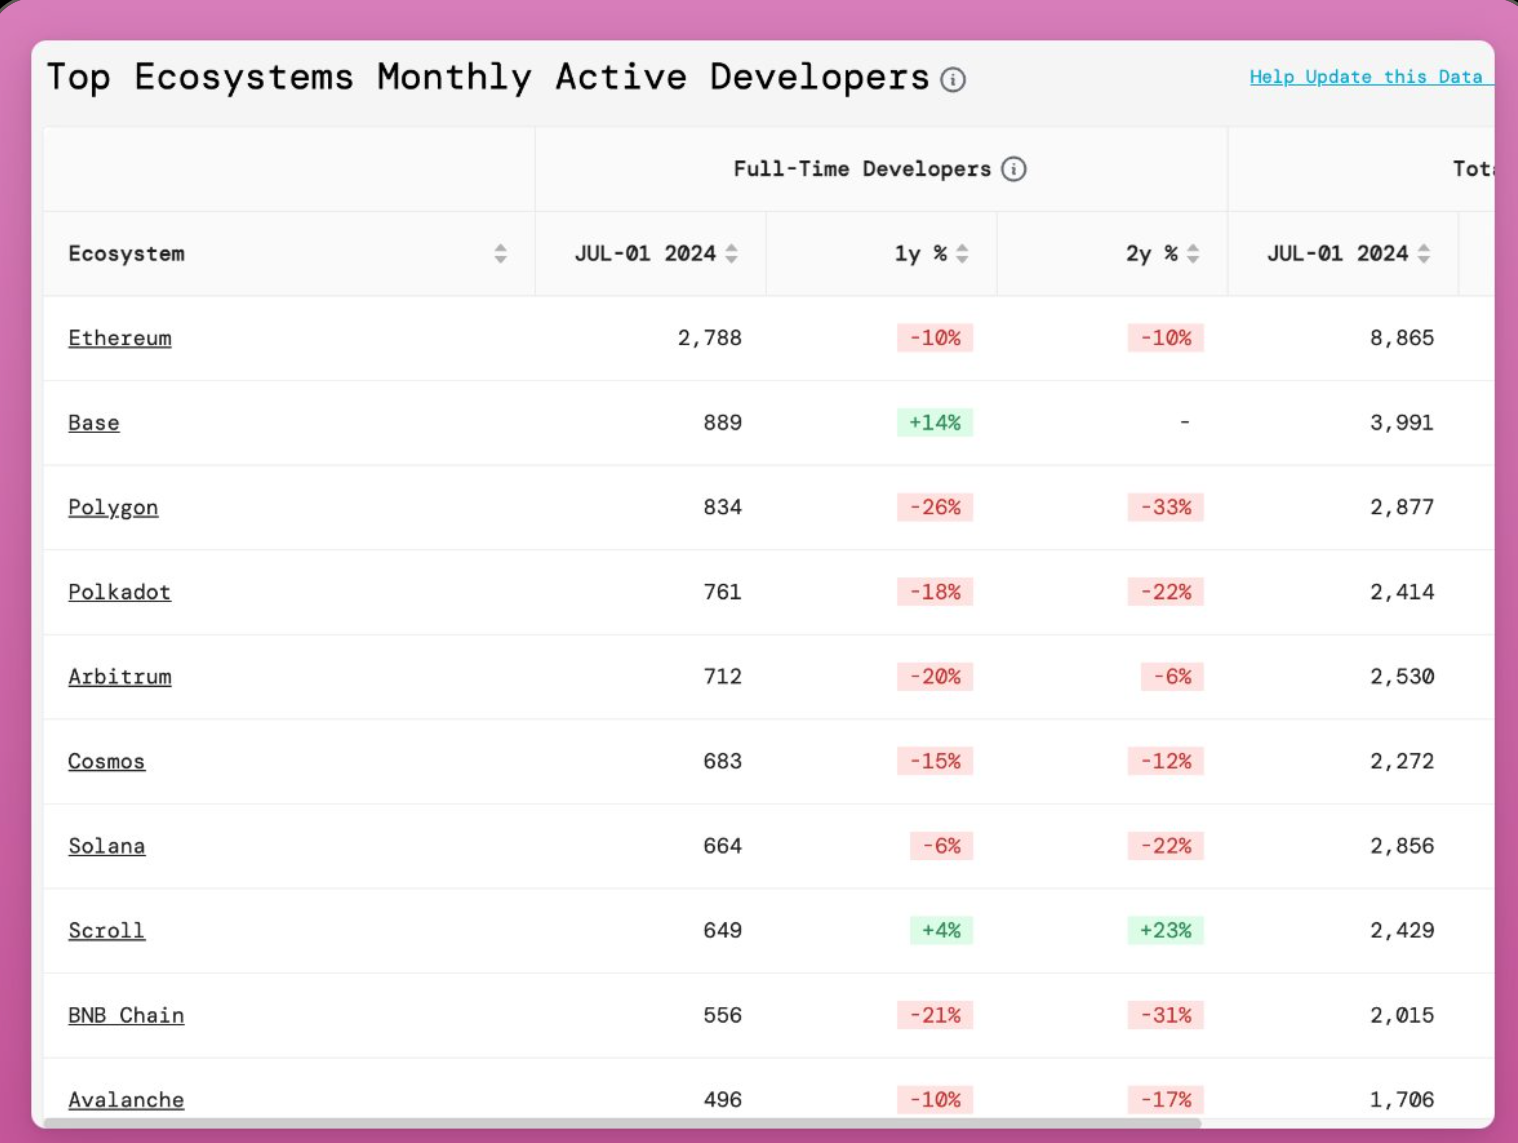The height and width of the screenshot is (1143, 1518).
Task: Select Polkadot's -18% 1y badge
Action: (x=935, y=592)
